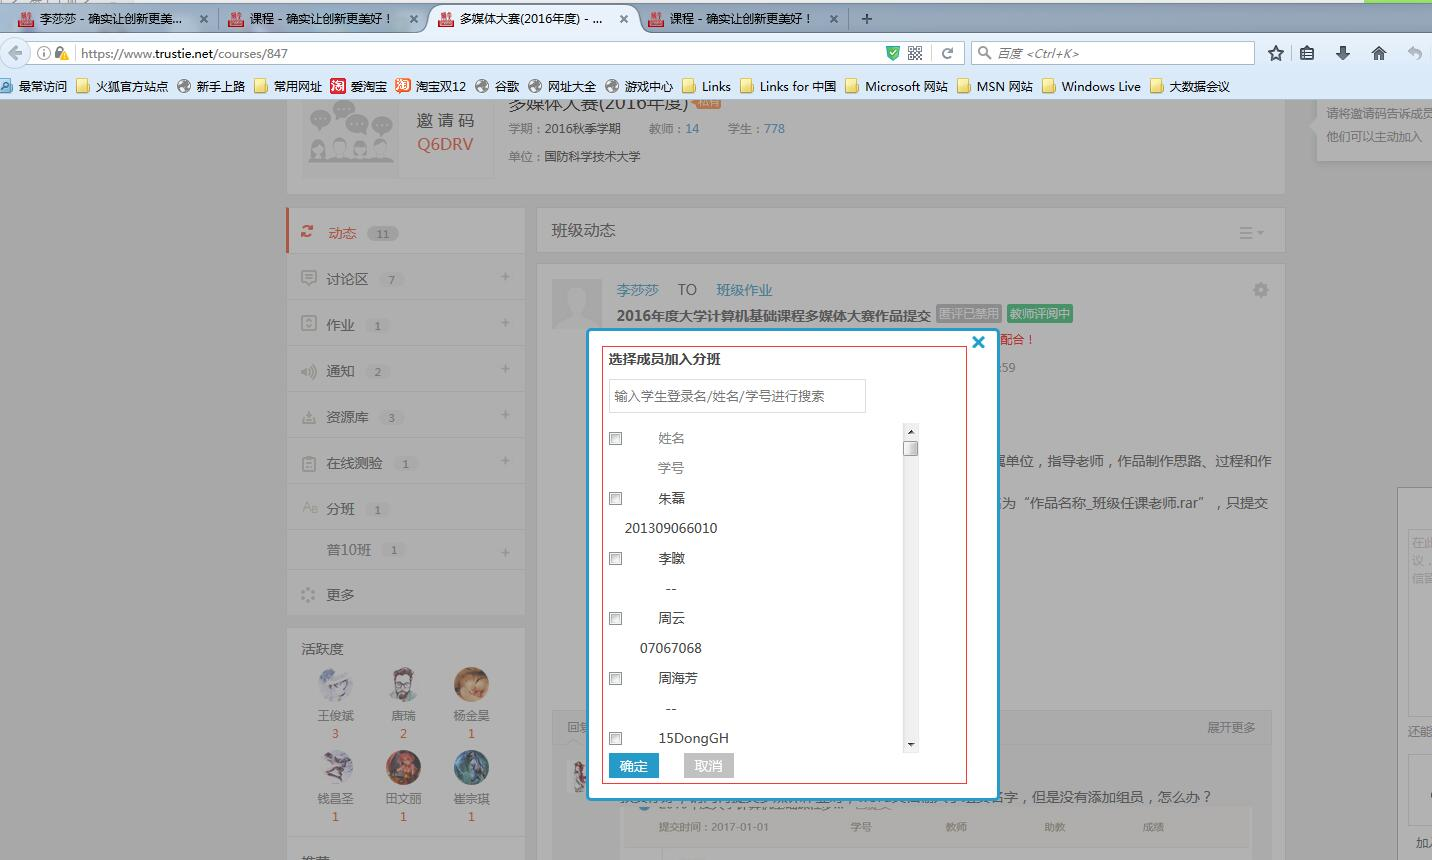The height and width of the screenshot is (860, 1432).
Task: Close the member selection dialog
Action: (x=978, y=342)
